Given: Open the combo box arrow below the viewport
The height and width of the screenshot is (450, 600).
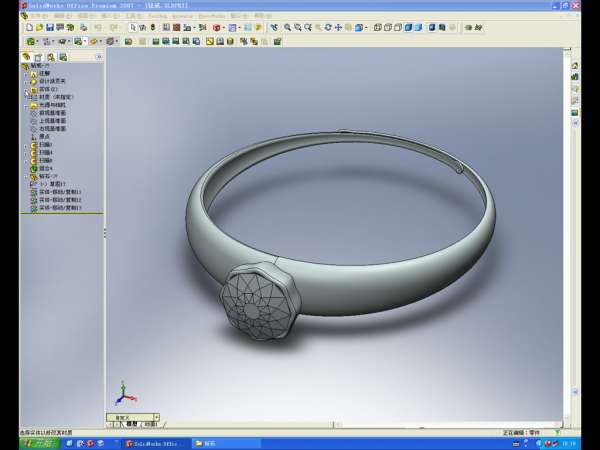Looking at the screenshot, I should pos(156,417).
